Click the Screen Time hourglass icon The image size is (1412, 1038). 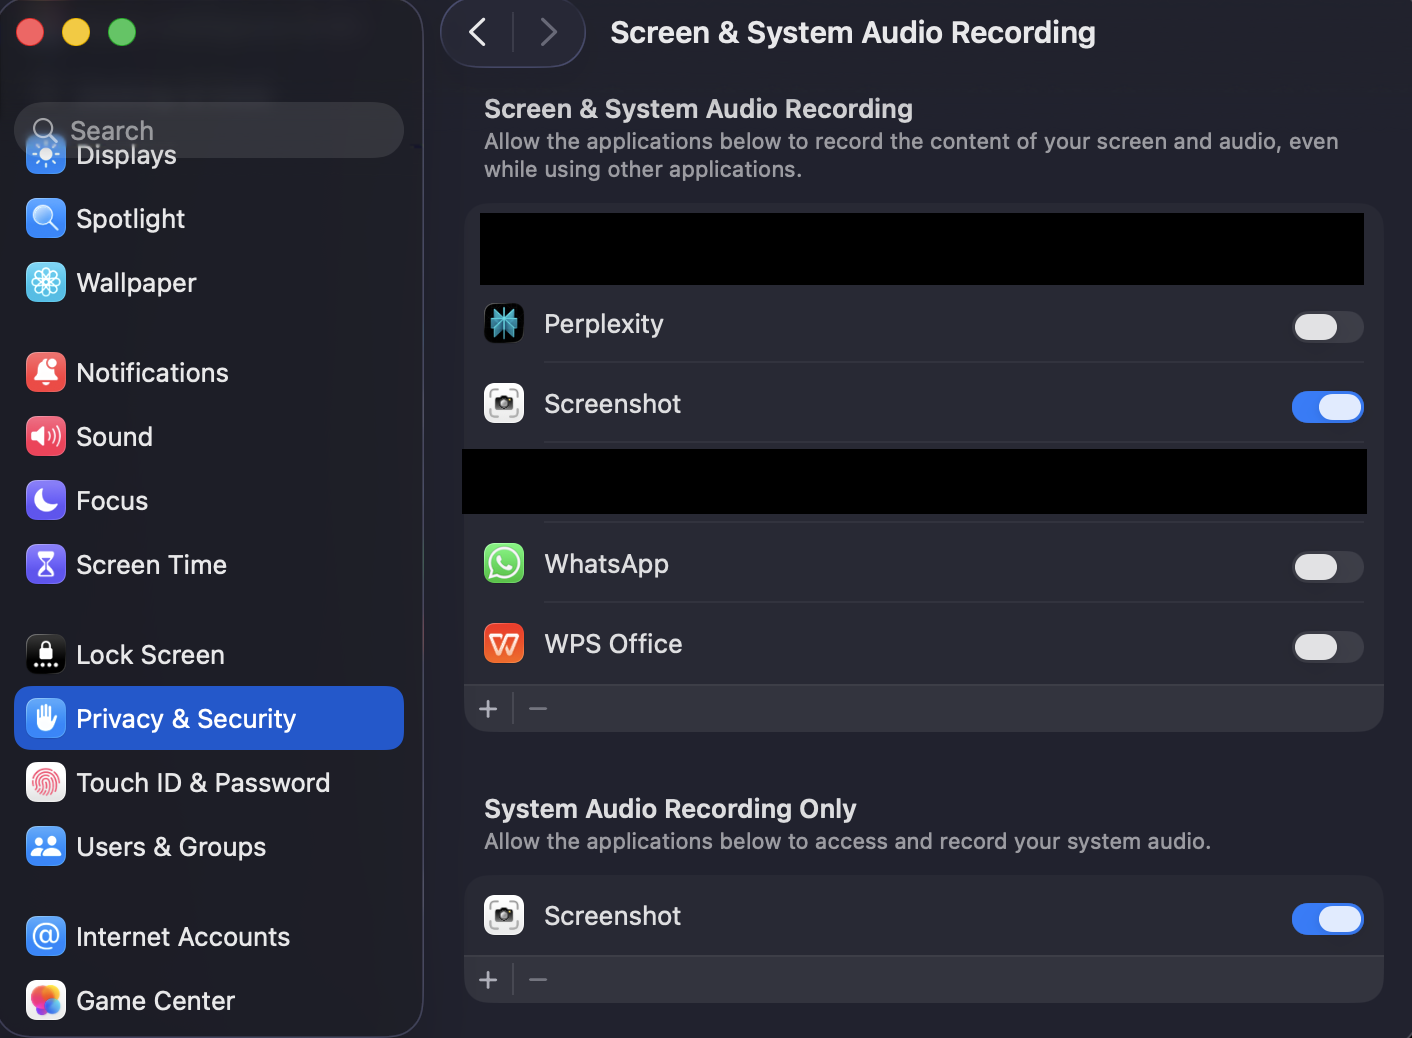pos(46,565)
